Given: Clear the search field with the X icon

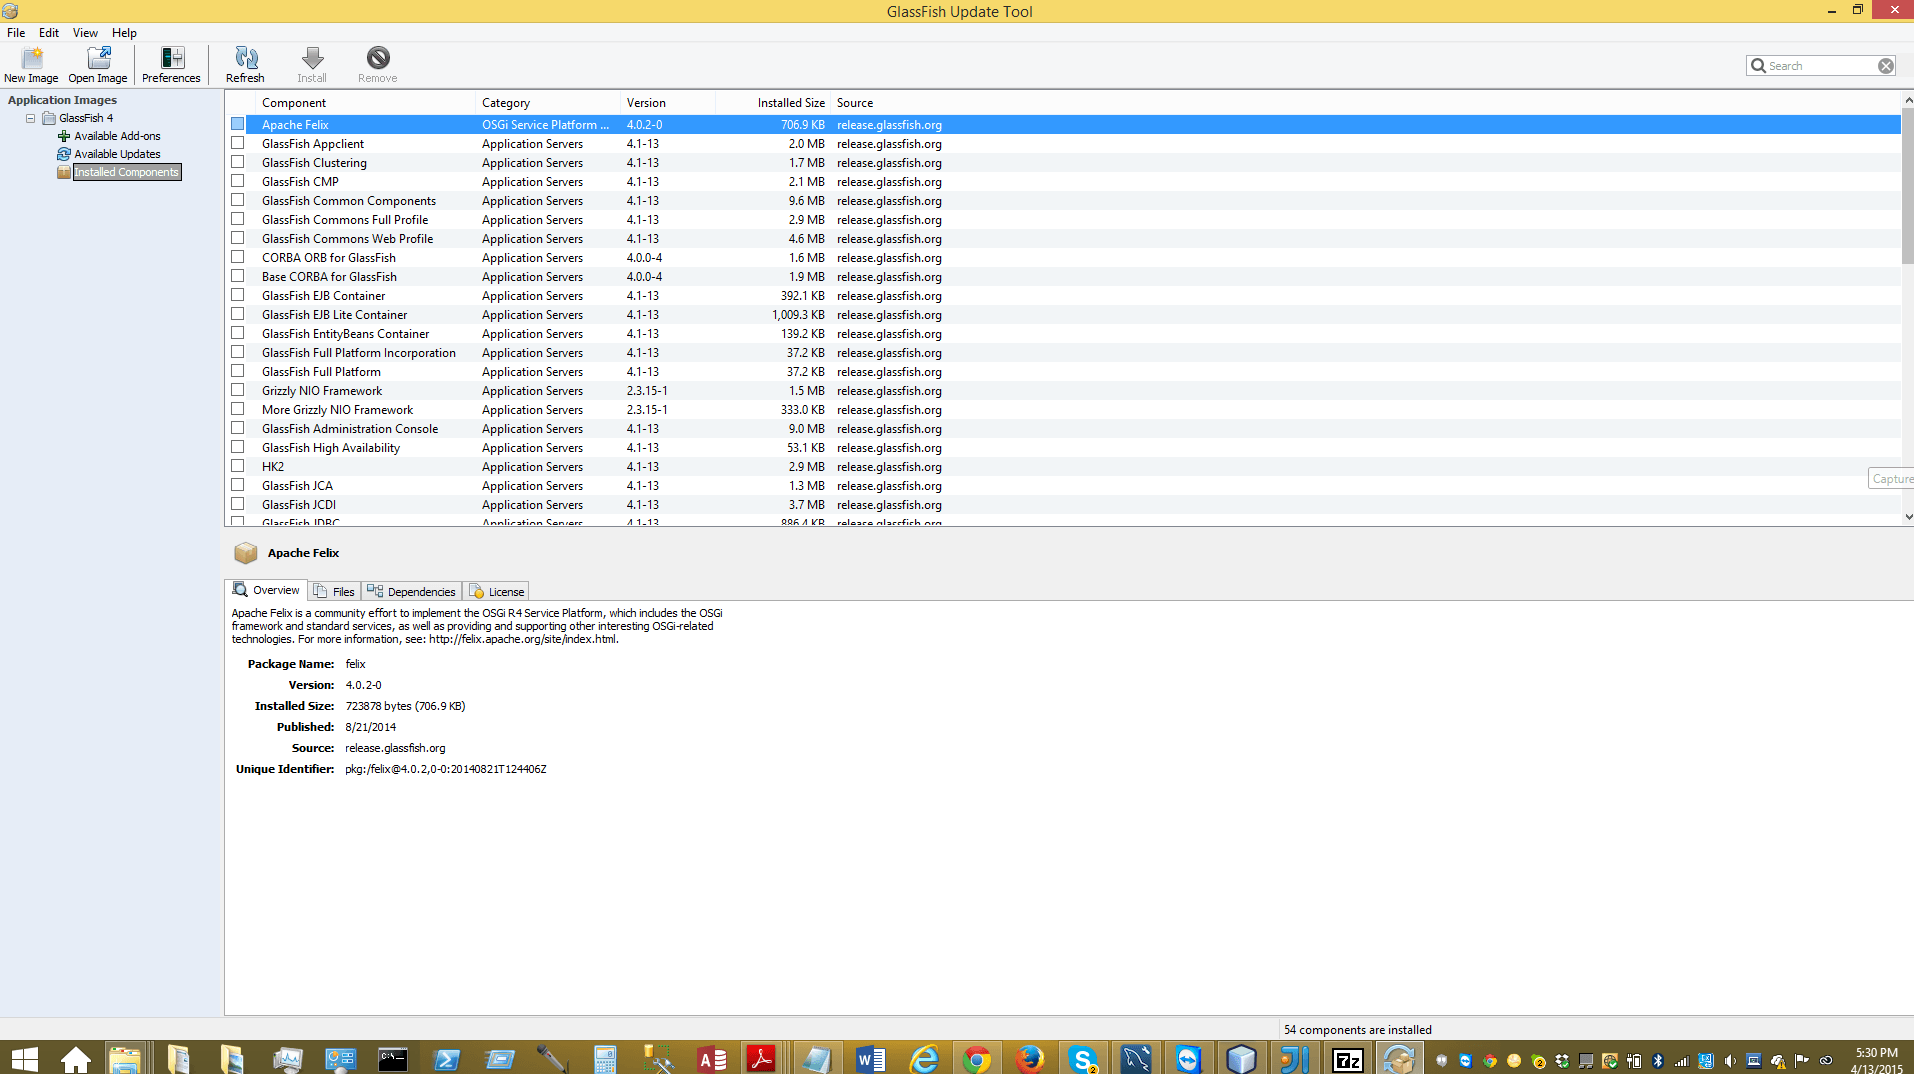Looking at the screenshot, I should coord(1885,66).
